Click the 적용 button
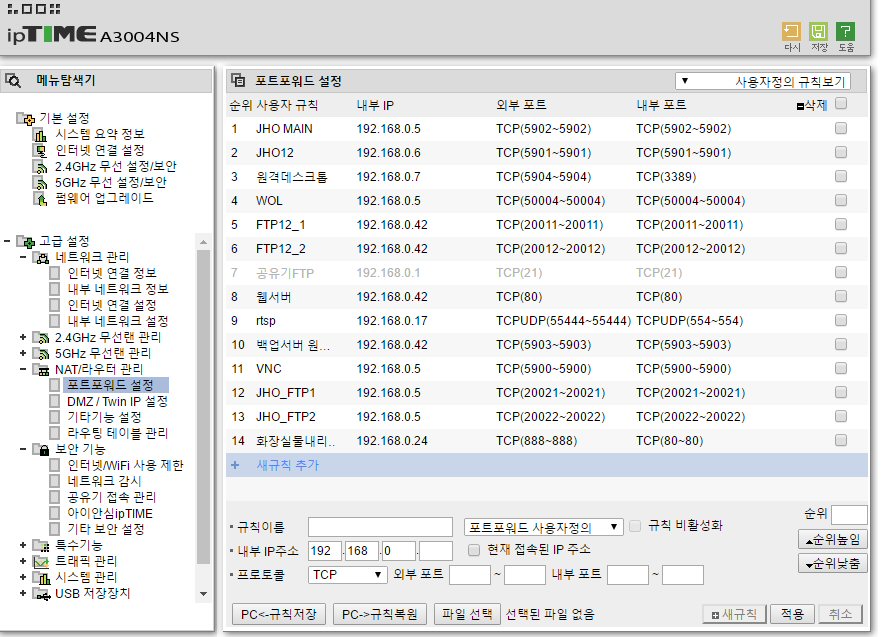The width and height of the screenshot is (886, 637). [792, 614]
